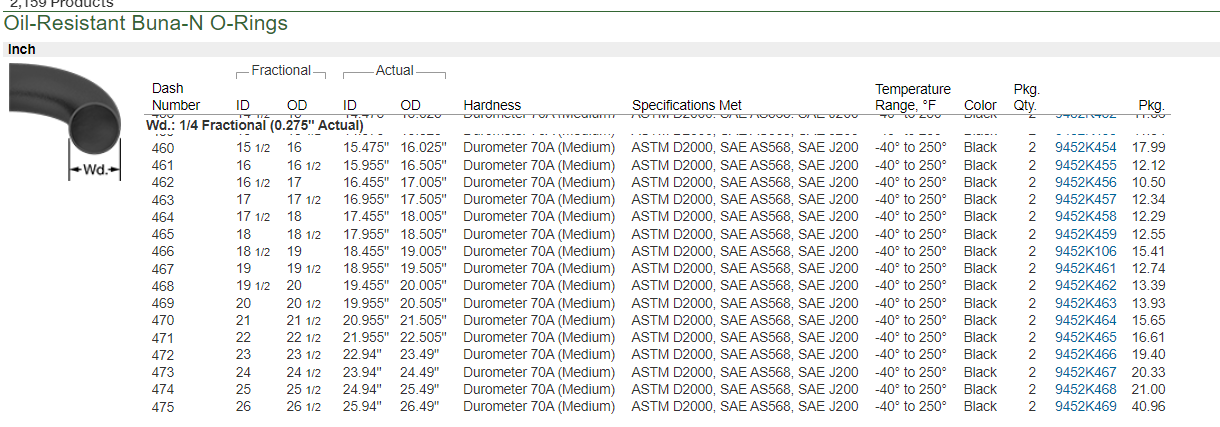This screenshot has width=1220, height=427.
Task: Click the Fractional group header
Action: click(281, 70)
